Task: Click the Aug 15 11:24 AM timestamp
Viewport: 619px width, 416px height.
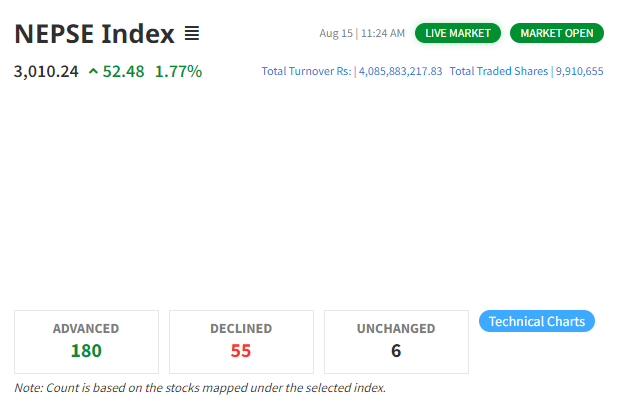Action: pyautogui.click(x=362, y=34)
